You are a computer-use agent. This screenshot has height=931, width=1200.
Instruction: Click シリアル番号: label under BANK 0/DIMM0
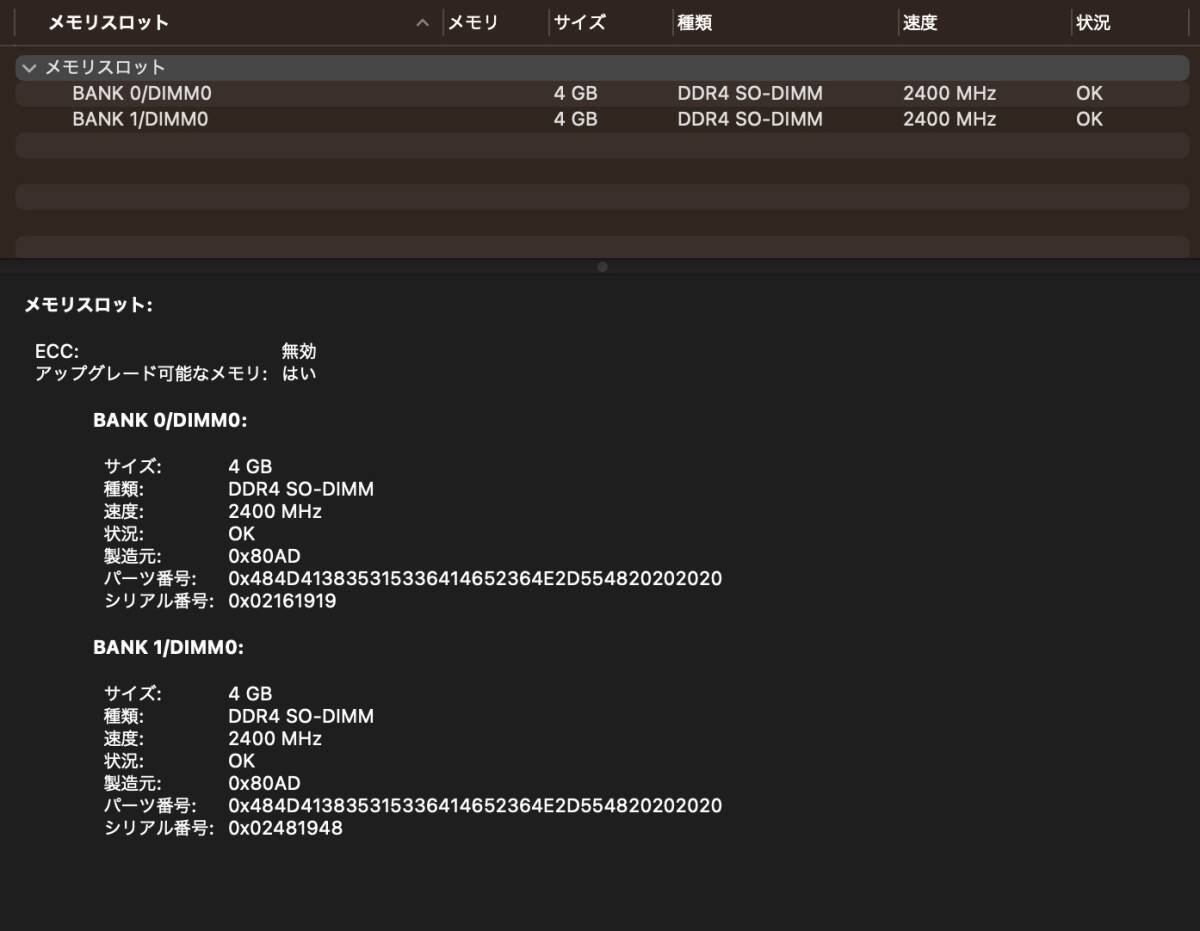159,602
